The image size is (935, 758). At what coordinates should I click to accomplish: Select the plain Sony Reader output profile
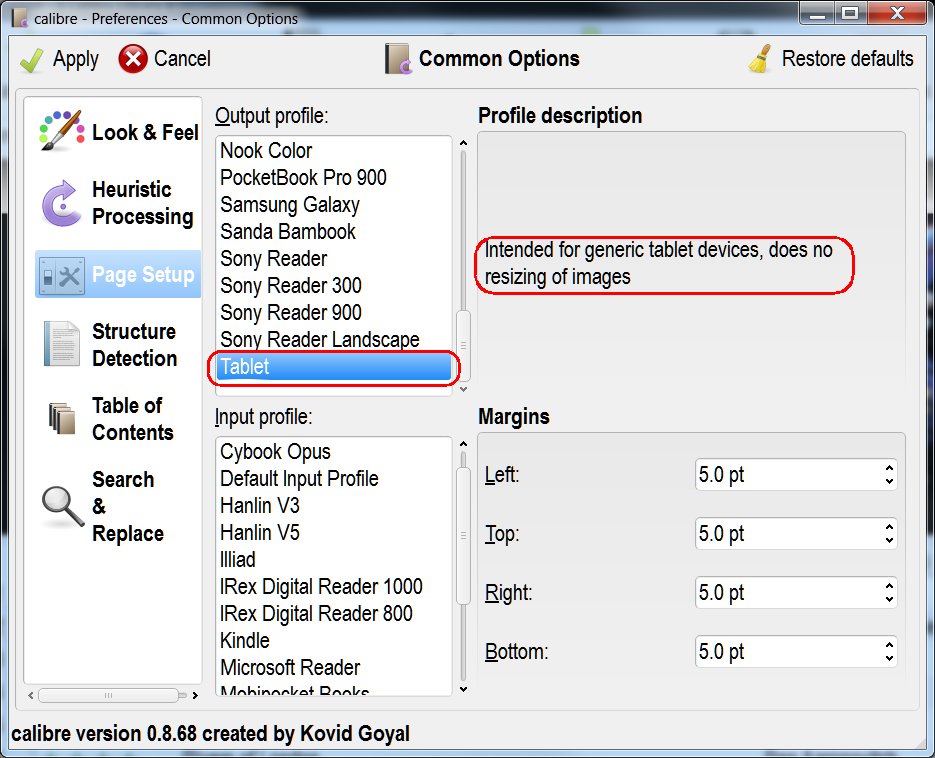click(x=334, y=258)
